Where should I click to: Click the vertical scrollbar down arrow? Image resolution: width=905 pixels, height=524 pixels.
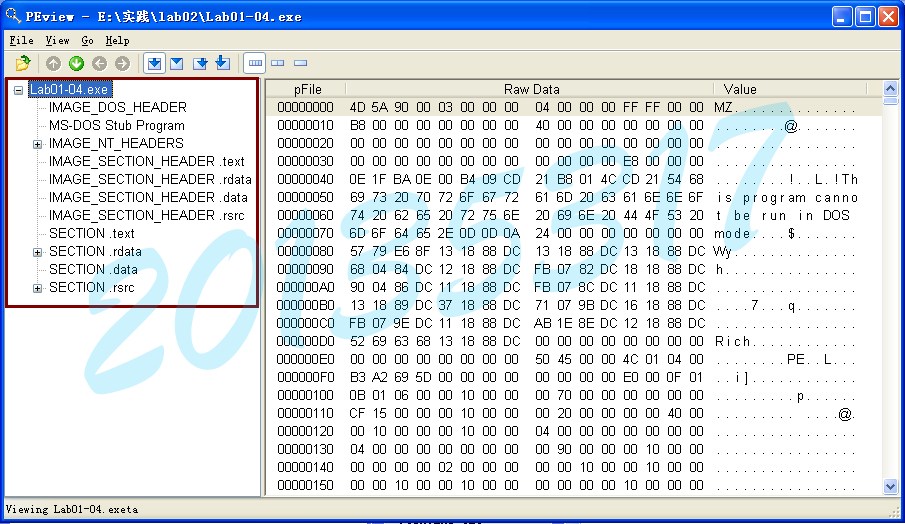[890, 486]
